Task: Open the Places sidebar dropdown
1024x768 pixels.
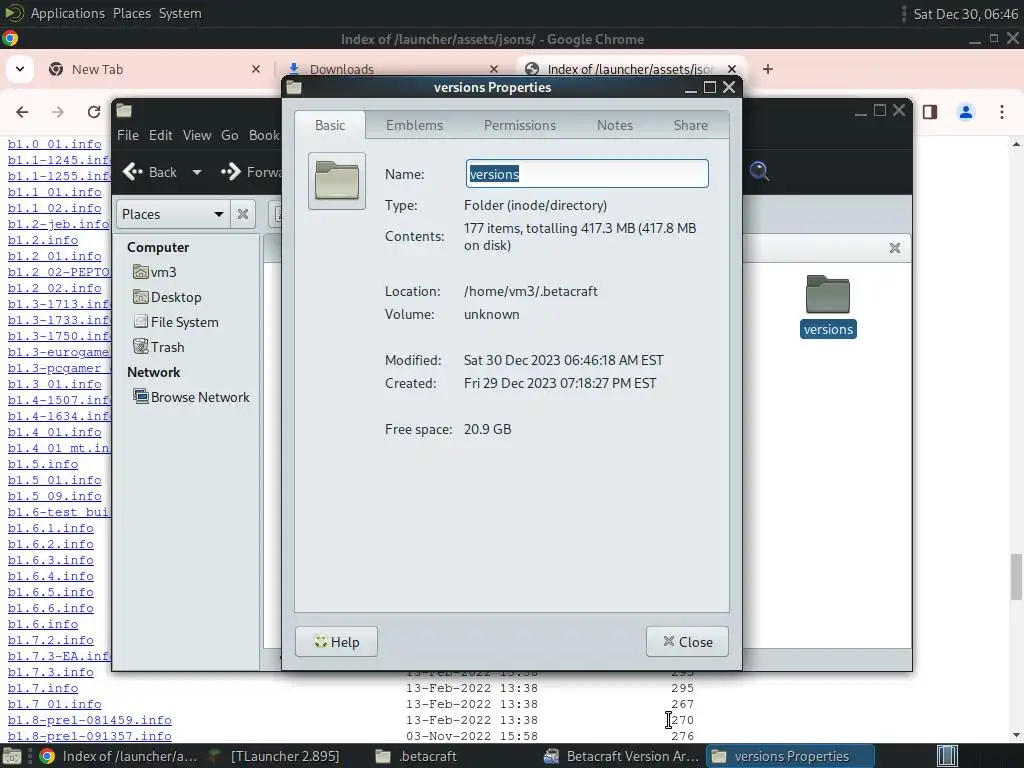Action: point(173,214)
